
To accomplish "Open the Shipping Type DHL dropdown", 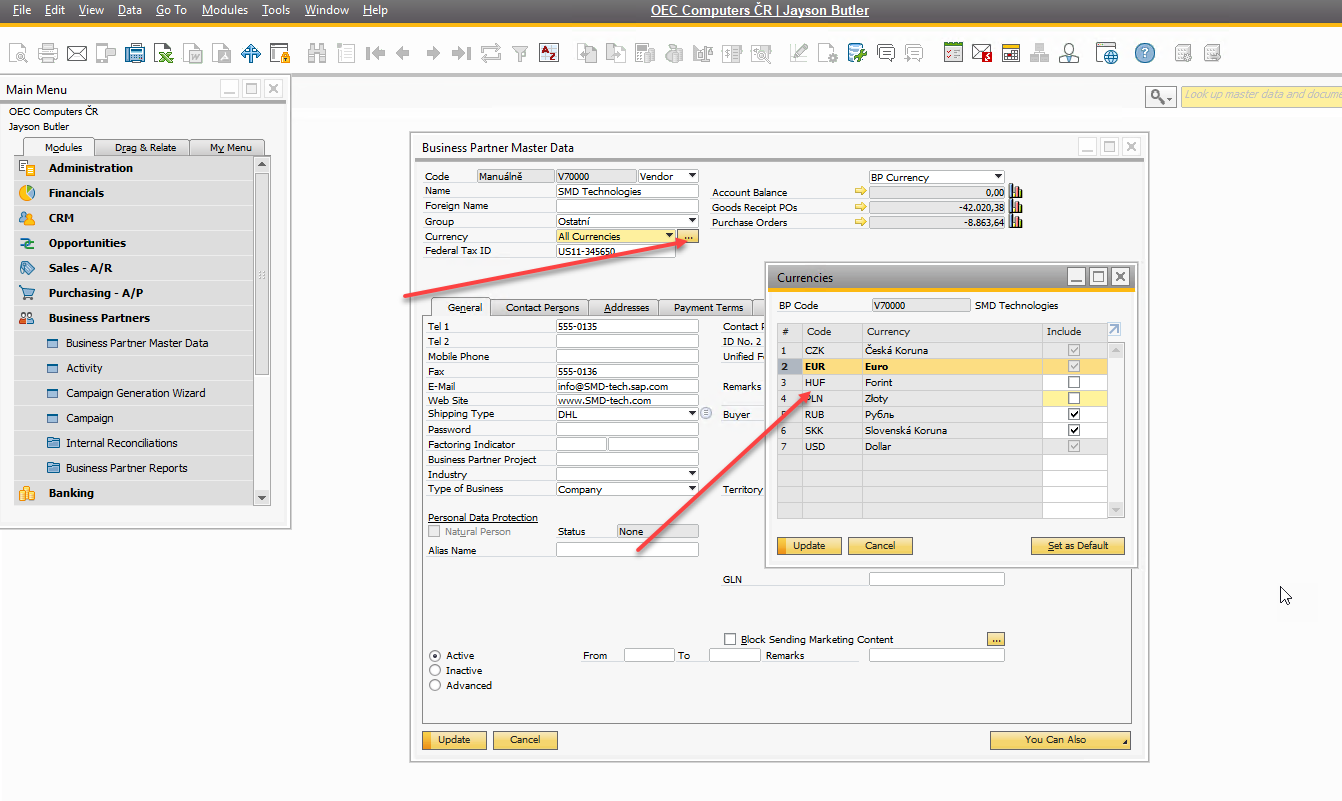I will (x=692, y=413).
